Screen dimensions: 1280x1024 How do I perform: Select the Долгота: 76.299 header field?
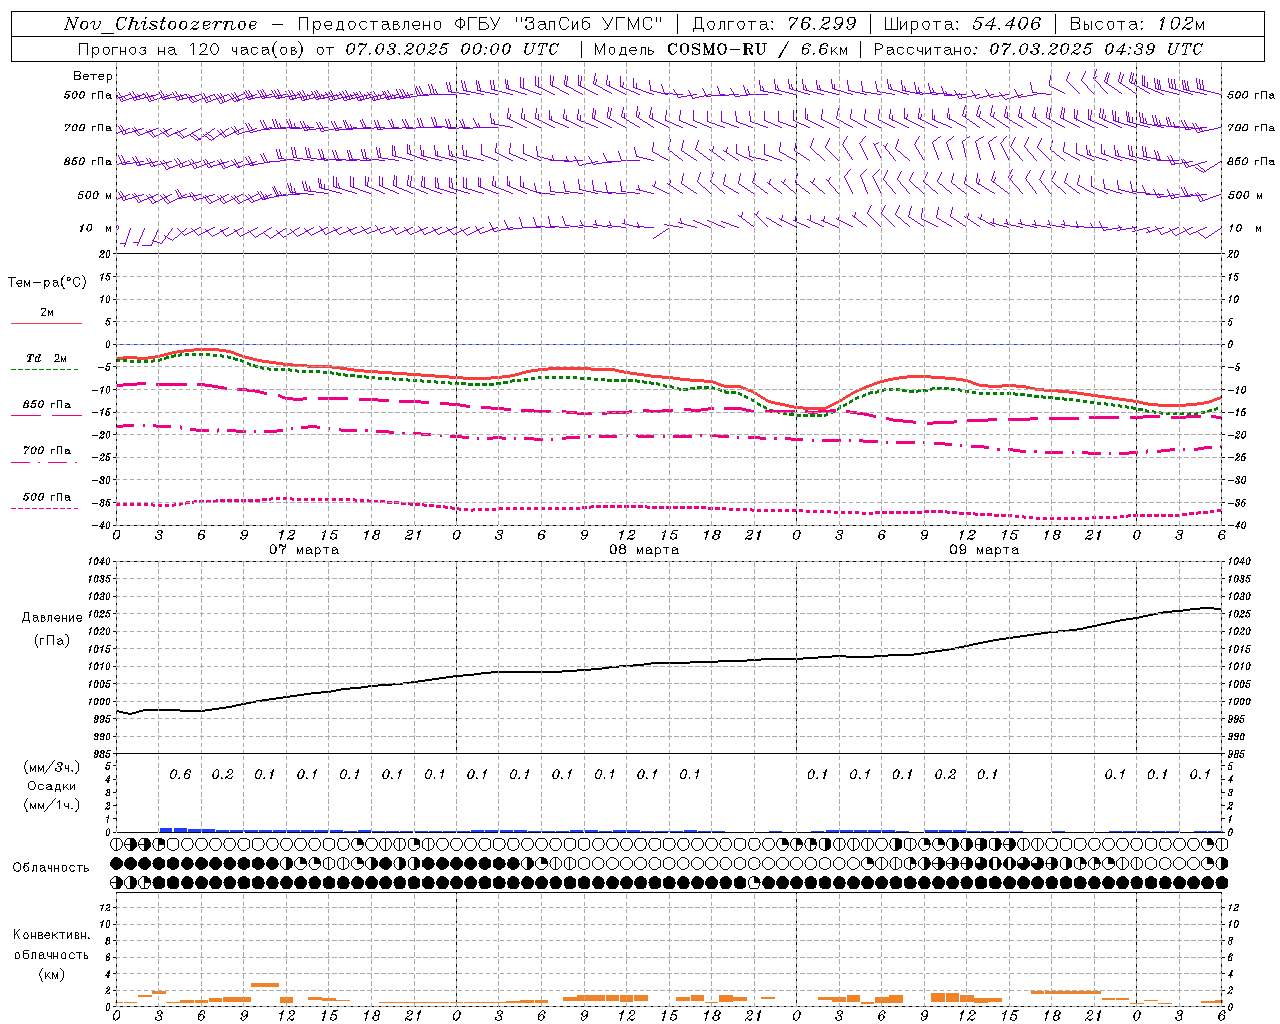pyautogui.click(x=774, y=24)
